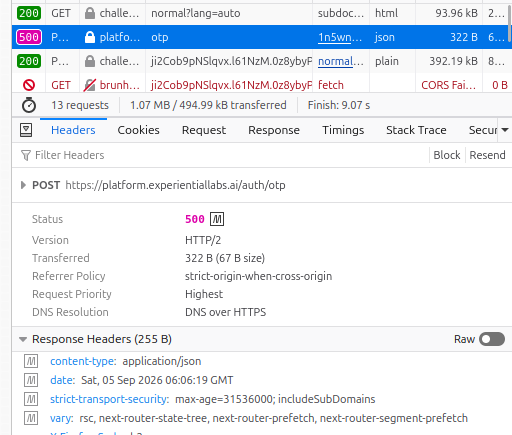Click the strict-transport-security header name
This screenshot has width=512, height=435.
point(109,399)
